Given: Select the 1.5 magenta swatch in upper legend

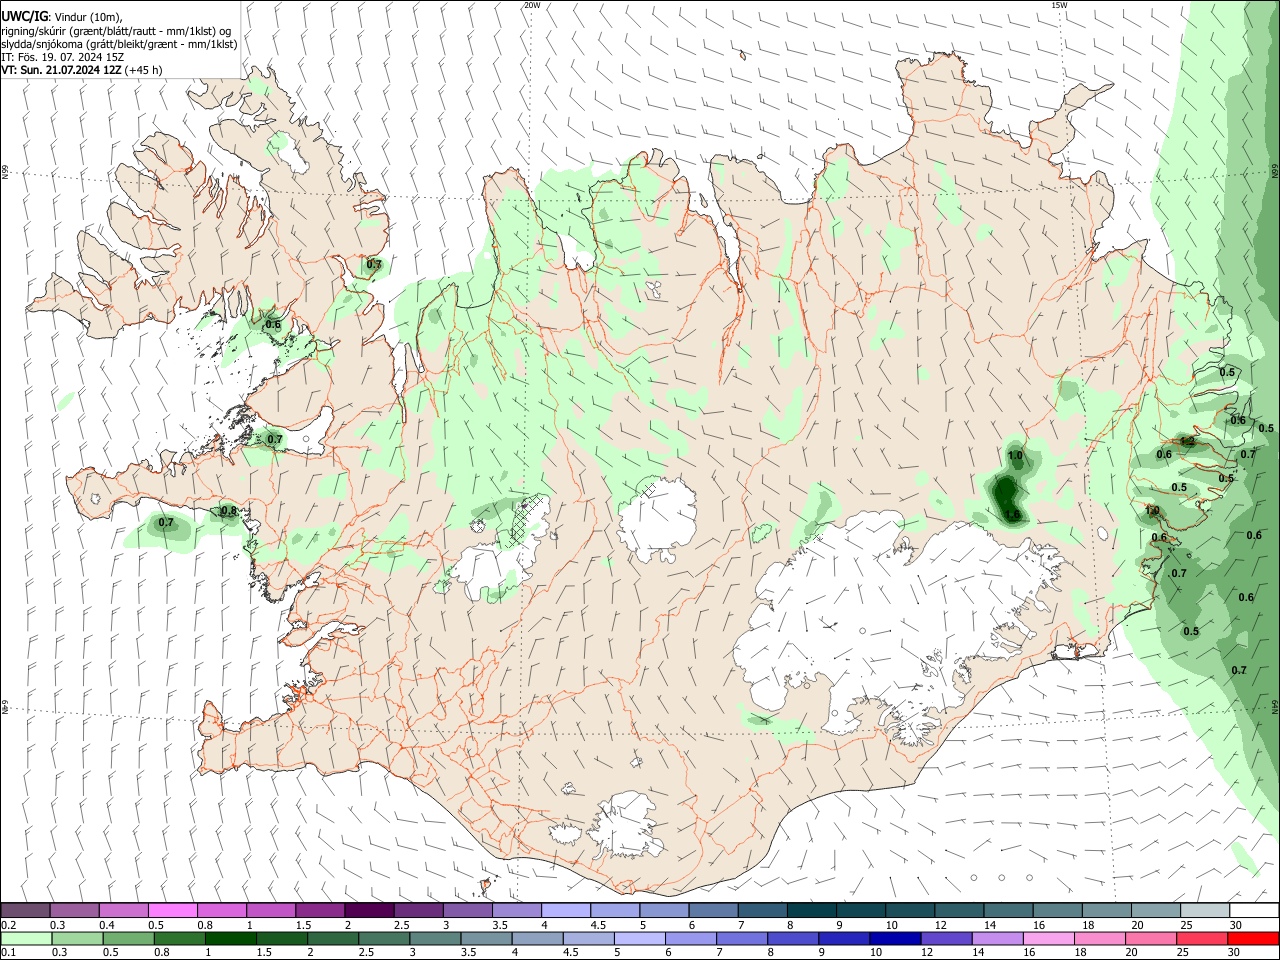Looking at the screenshot, I should point(320,910).
